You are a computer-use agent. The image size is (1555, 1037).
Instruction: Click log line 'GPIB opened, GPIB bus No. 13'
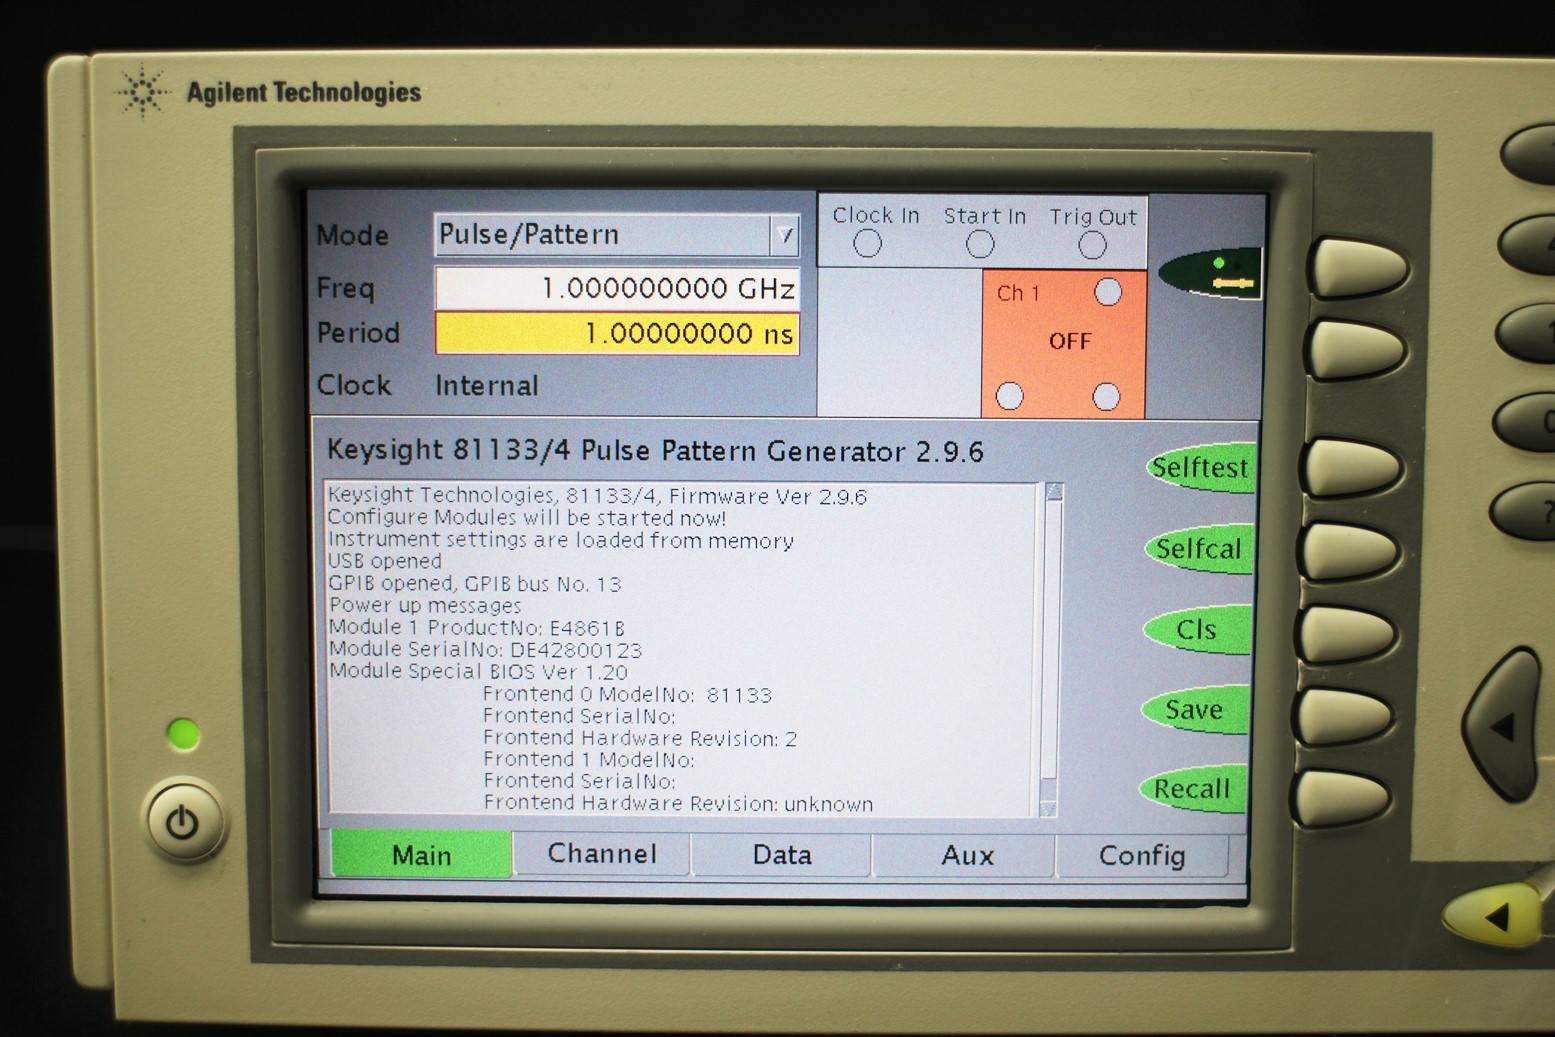click(475, 583)
